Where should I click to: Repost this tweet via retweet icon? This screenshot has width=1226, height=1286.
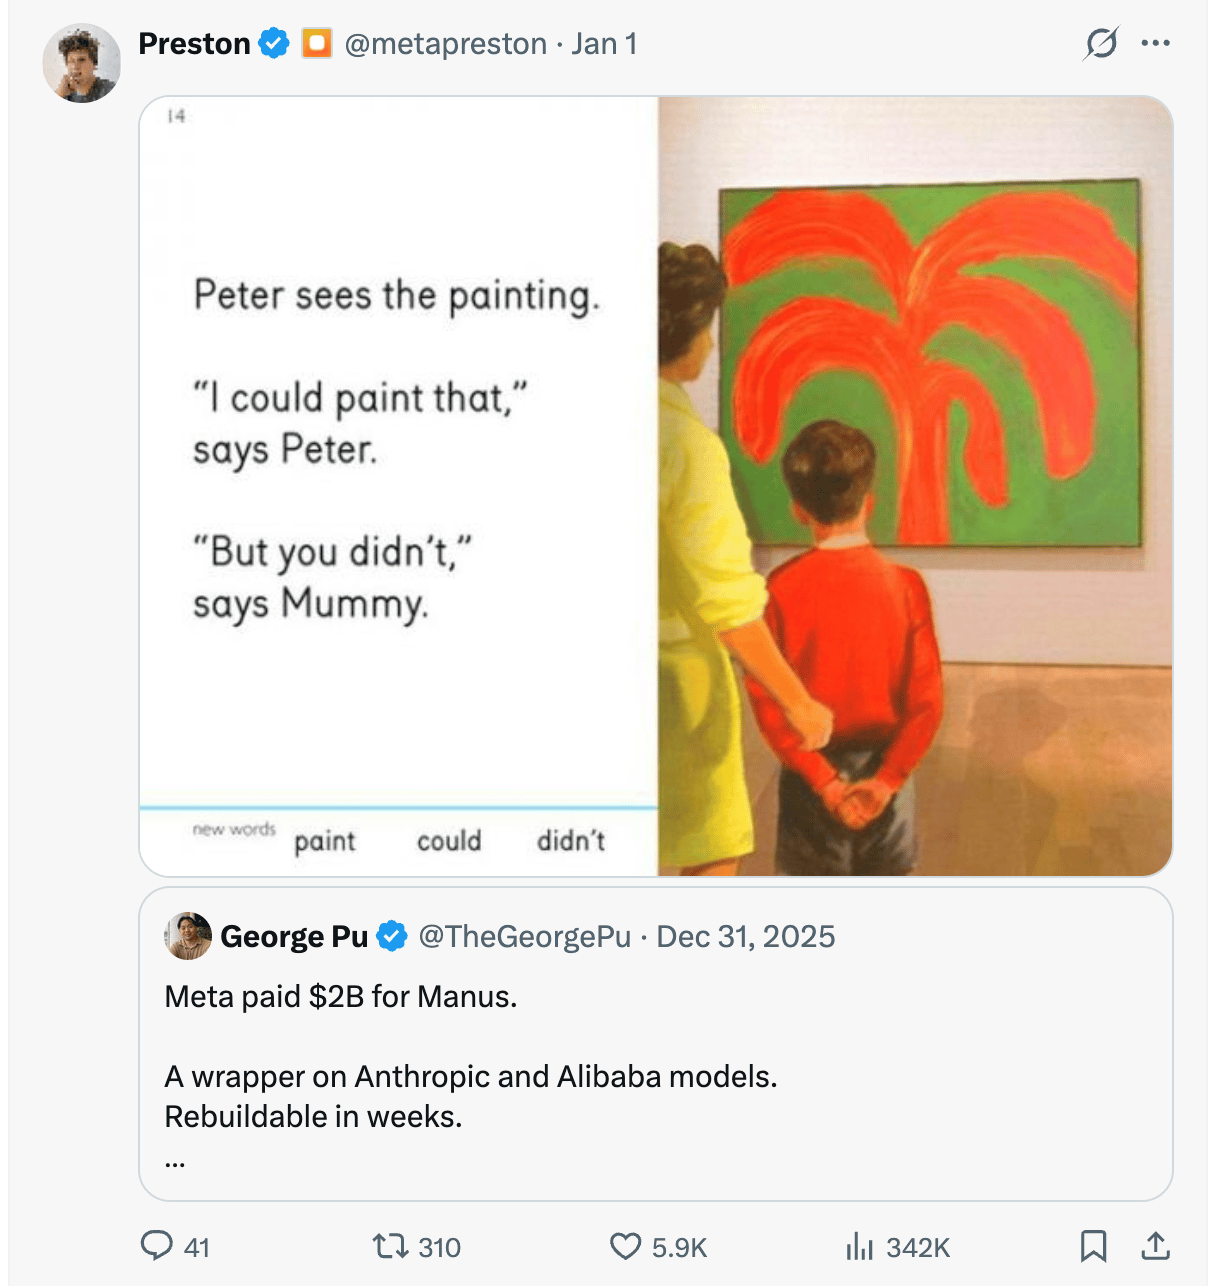coord(387,1246)
